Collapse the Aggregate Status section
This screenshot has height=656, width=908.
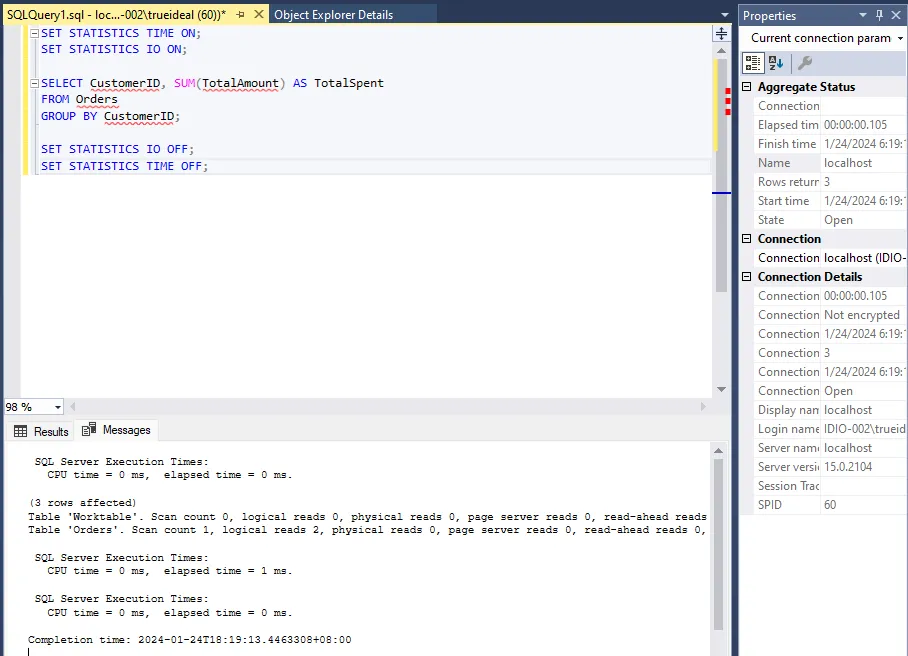tap(747, 87)
